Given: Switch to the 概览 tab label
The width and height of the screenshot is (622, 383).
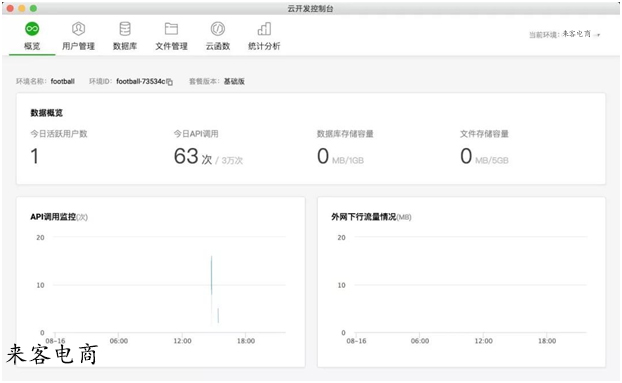Looking at the screenshot, I should pyautogui.click(x=32, y=46).
